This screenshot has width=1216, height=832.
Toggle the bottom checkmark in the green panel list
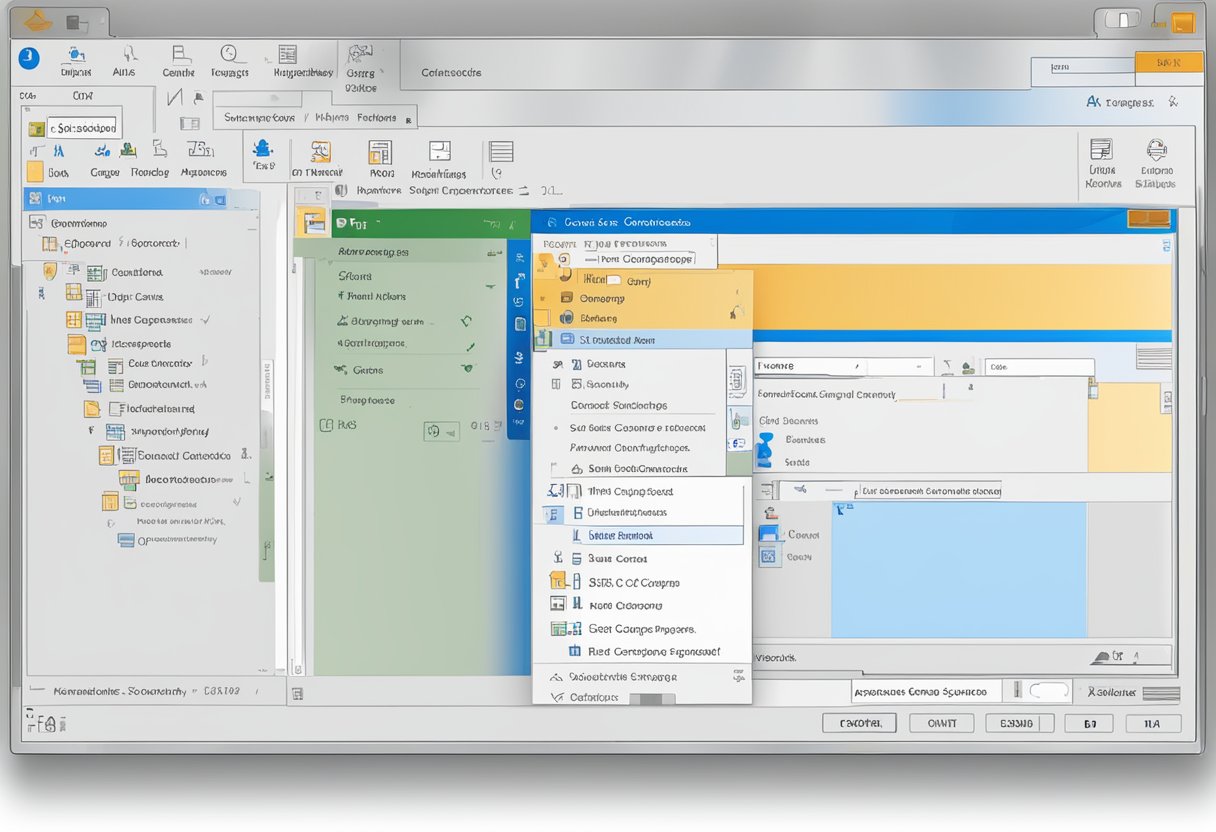[x=466, y=369]
